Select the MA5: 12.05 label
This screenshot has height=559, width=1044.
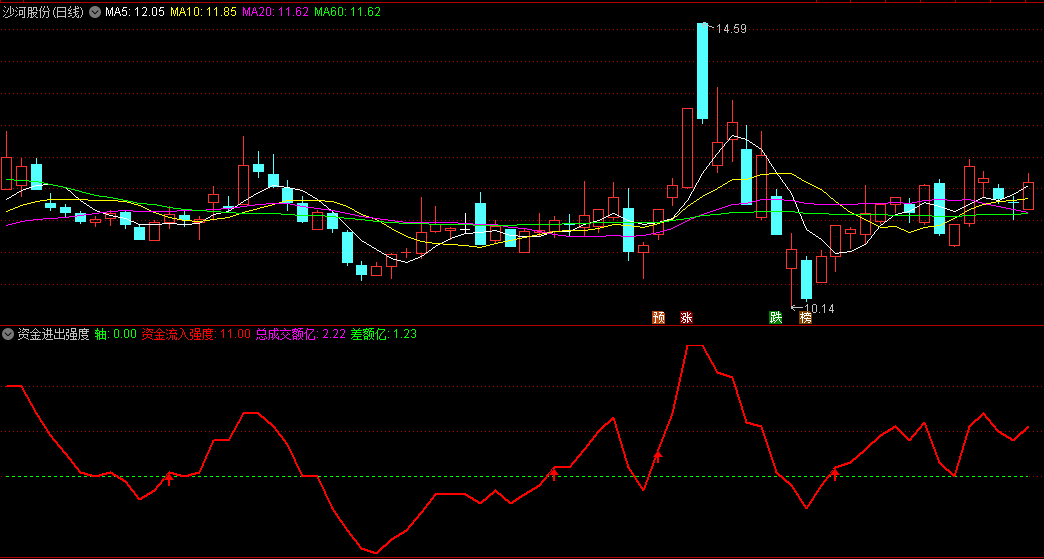click(134, 12)
